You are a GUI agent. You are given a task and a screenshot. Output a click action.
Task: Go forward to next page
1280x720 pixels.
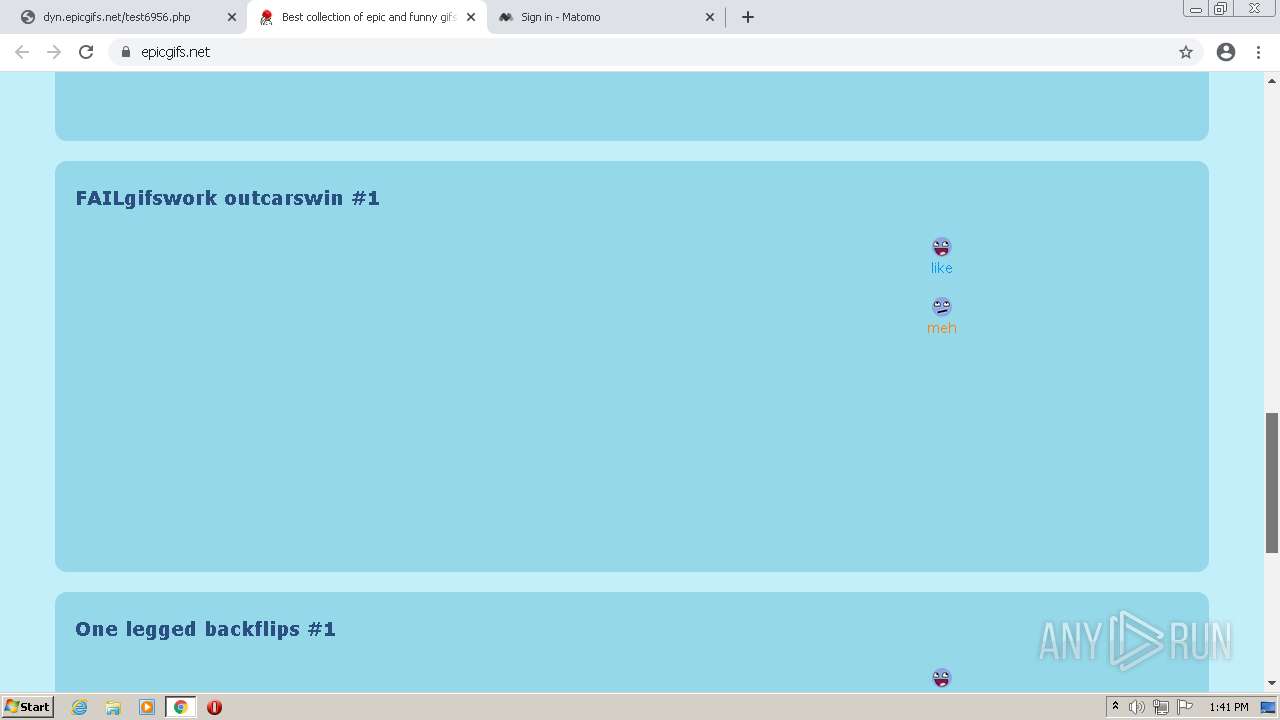coord(54,52)
